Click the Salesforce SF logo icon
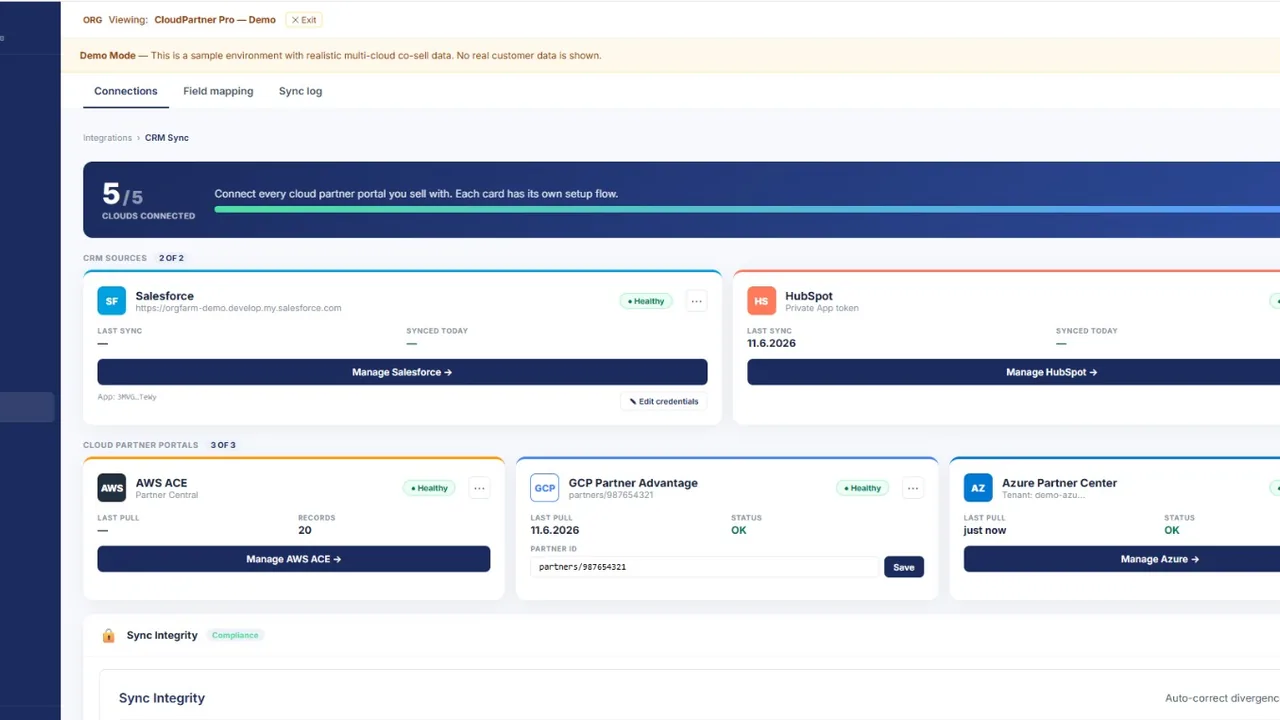 (x=112, y=301)
